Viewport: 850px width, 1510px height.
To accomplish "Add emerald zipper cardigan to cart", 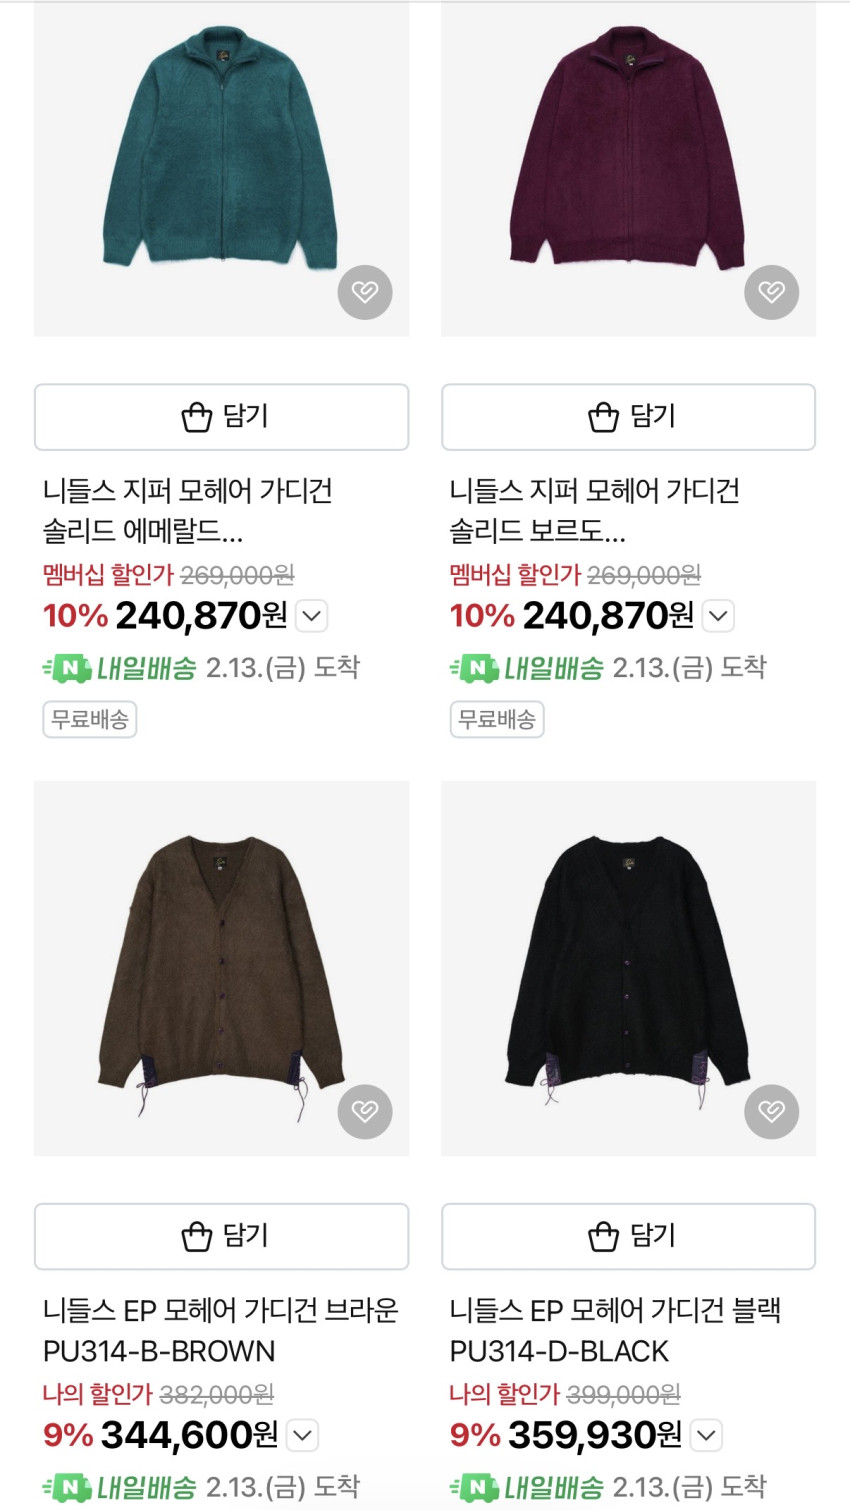I will tap(221, 416).
